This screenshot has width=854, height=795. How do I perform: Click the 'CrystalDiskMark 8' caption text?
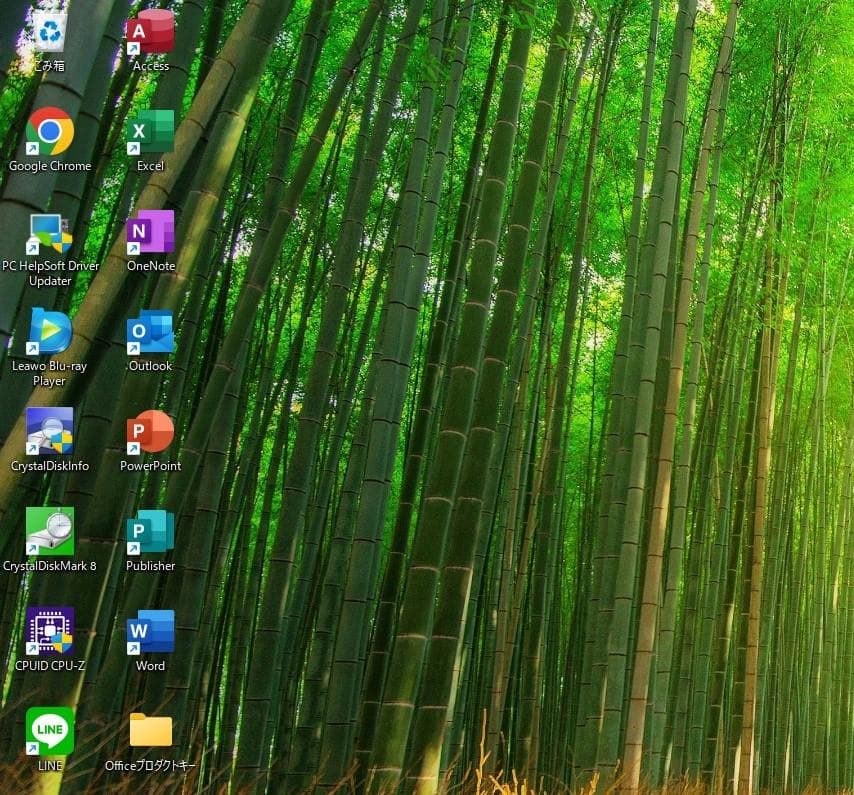[x=49, y=566]
